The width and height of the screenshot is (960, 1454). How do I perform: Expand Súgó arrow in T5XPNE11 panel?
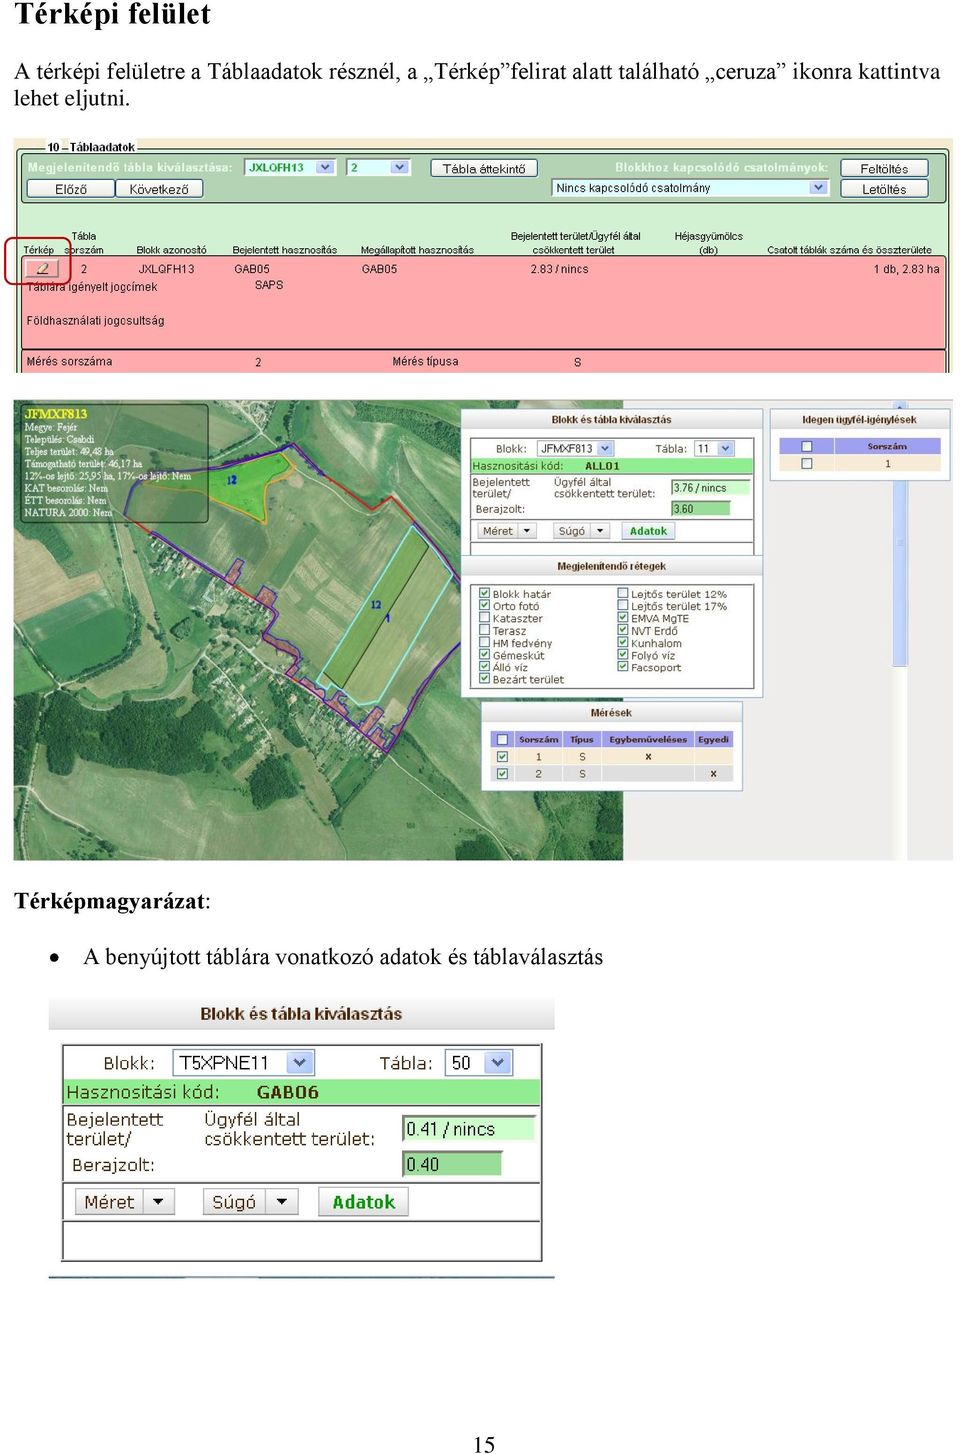pyautogui.click(x=282, y=1201)
